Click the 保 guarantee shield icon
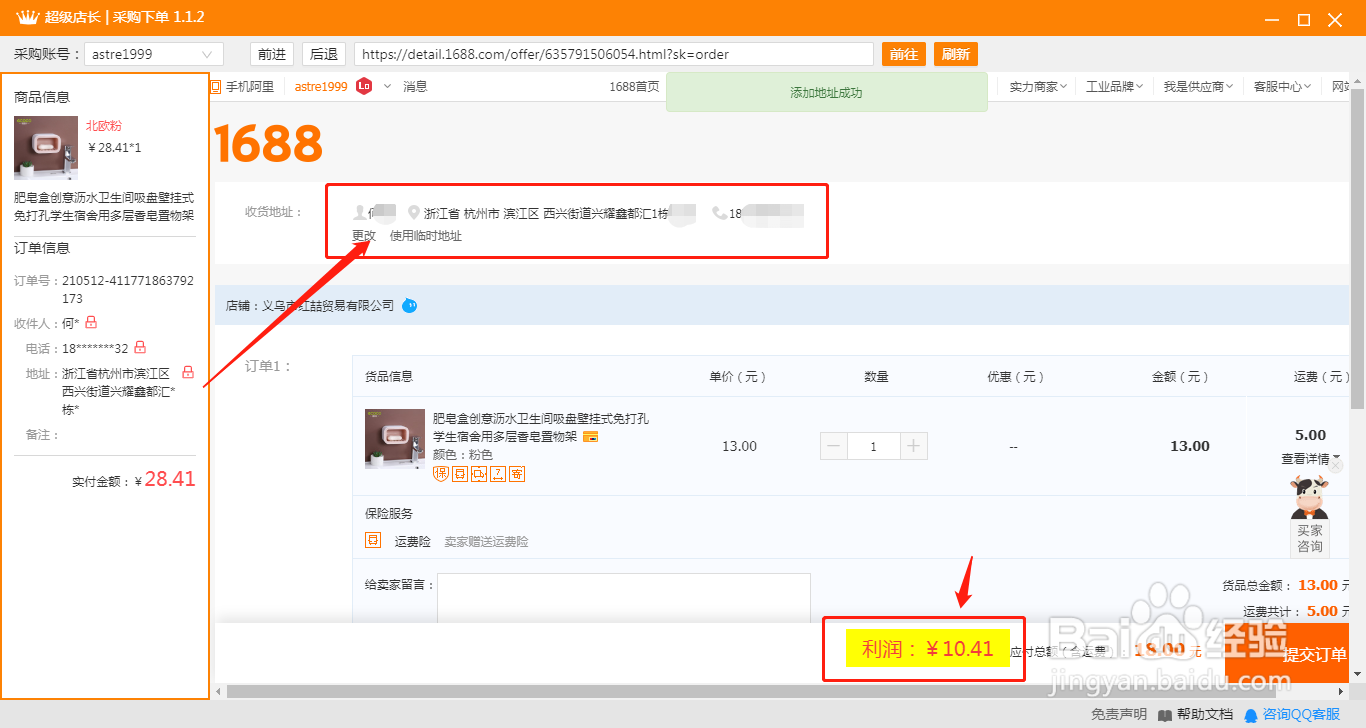Screen dimensions: 1366x728 point(441,474)
